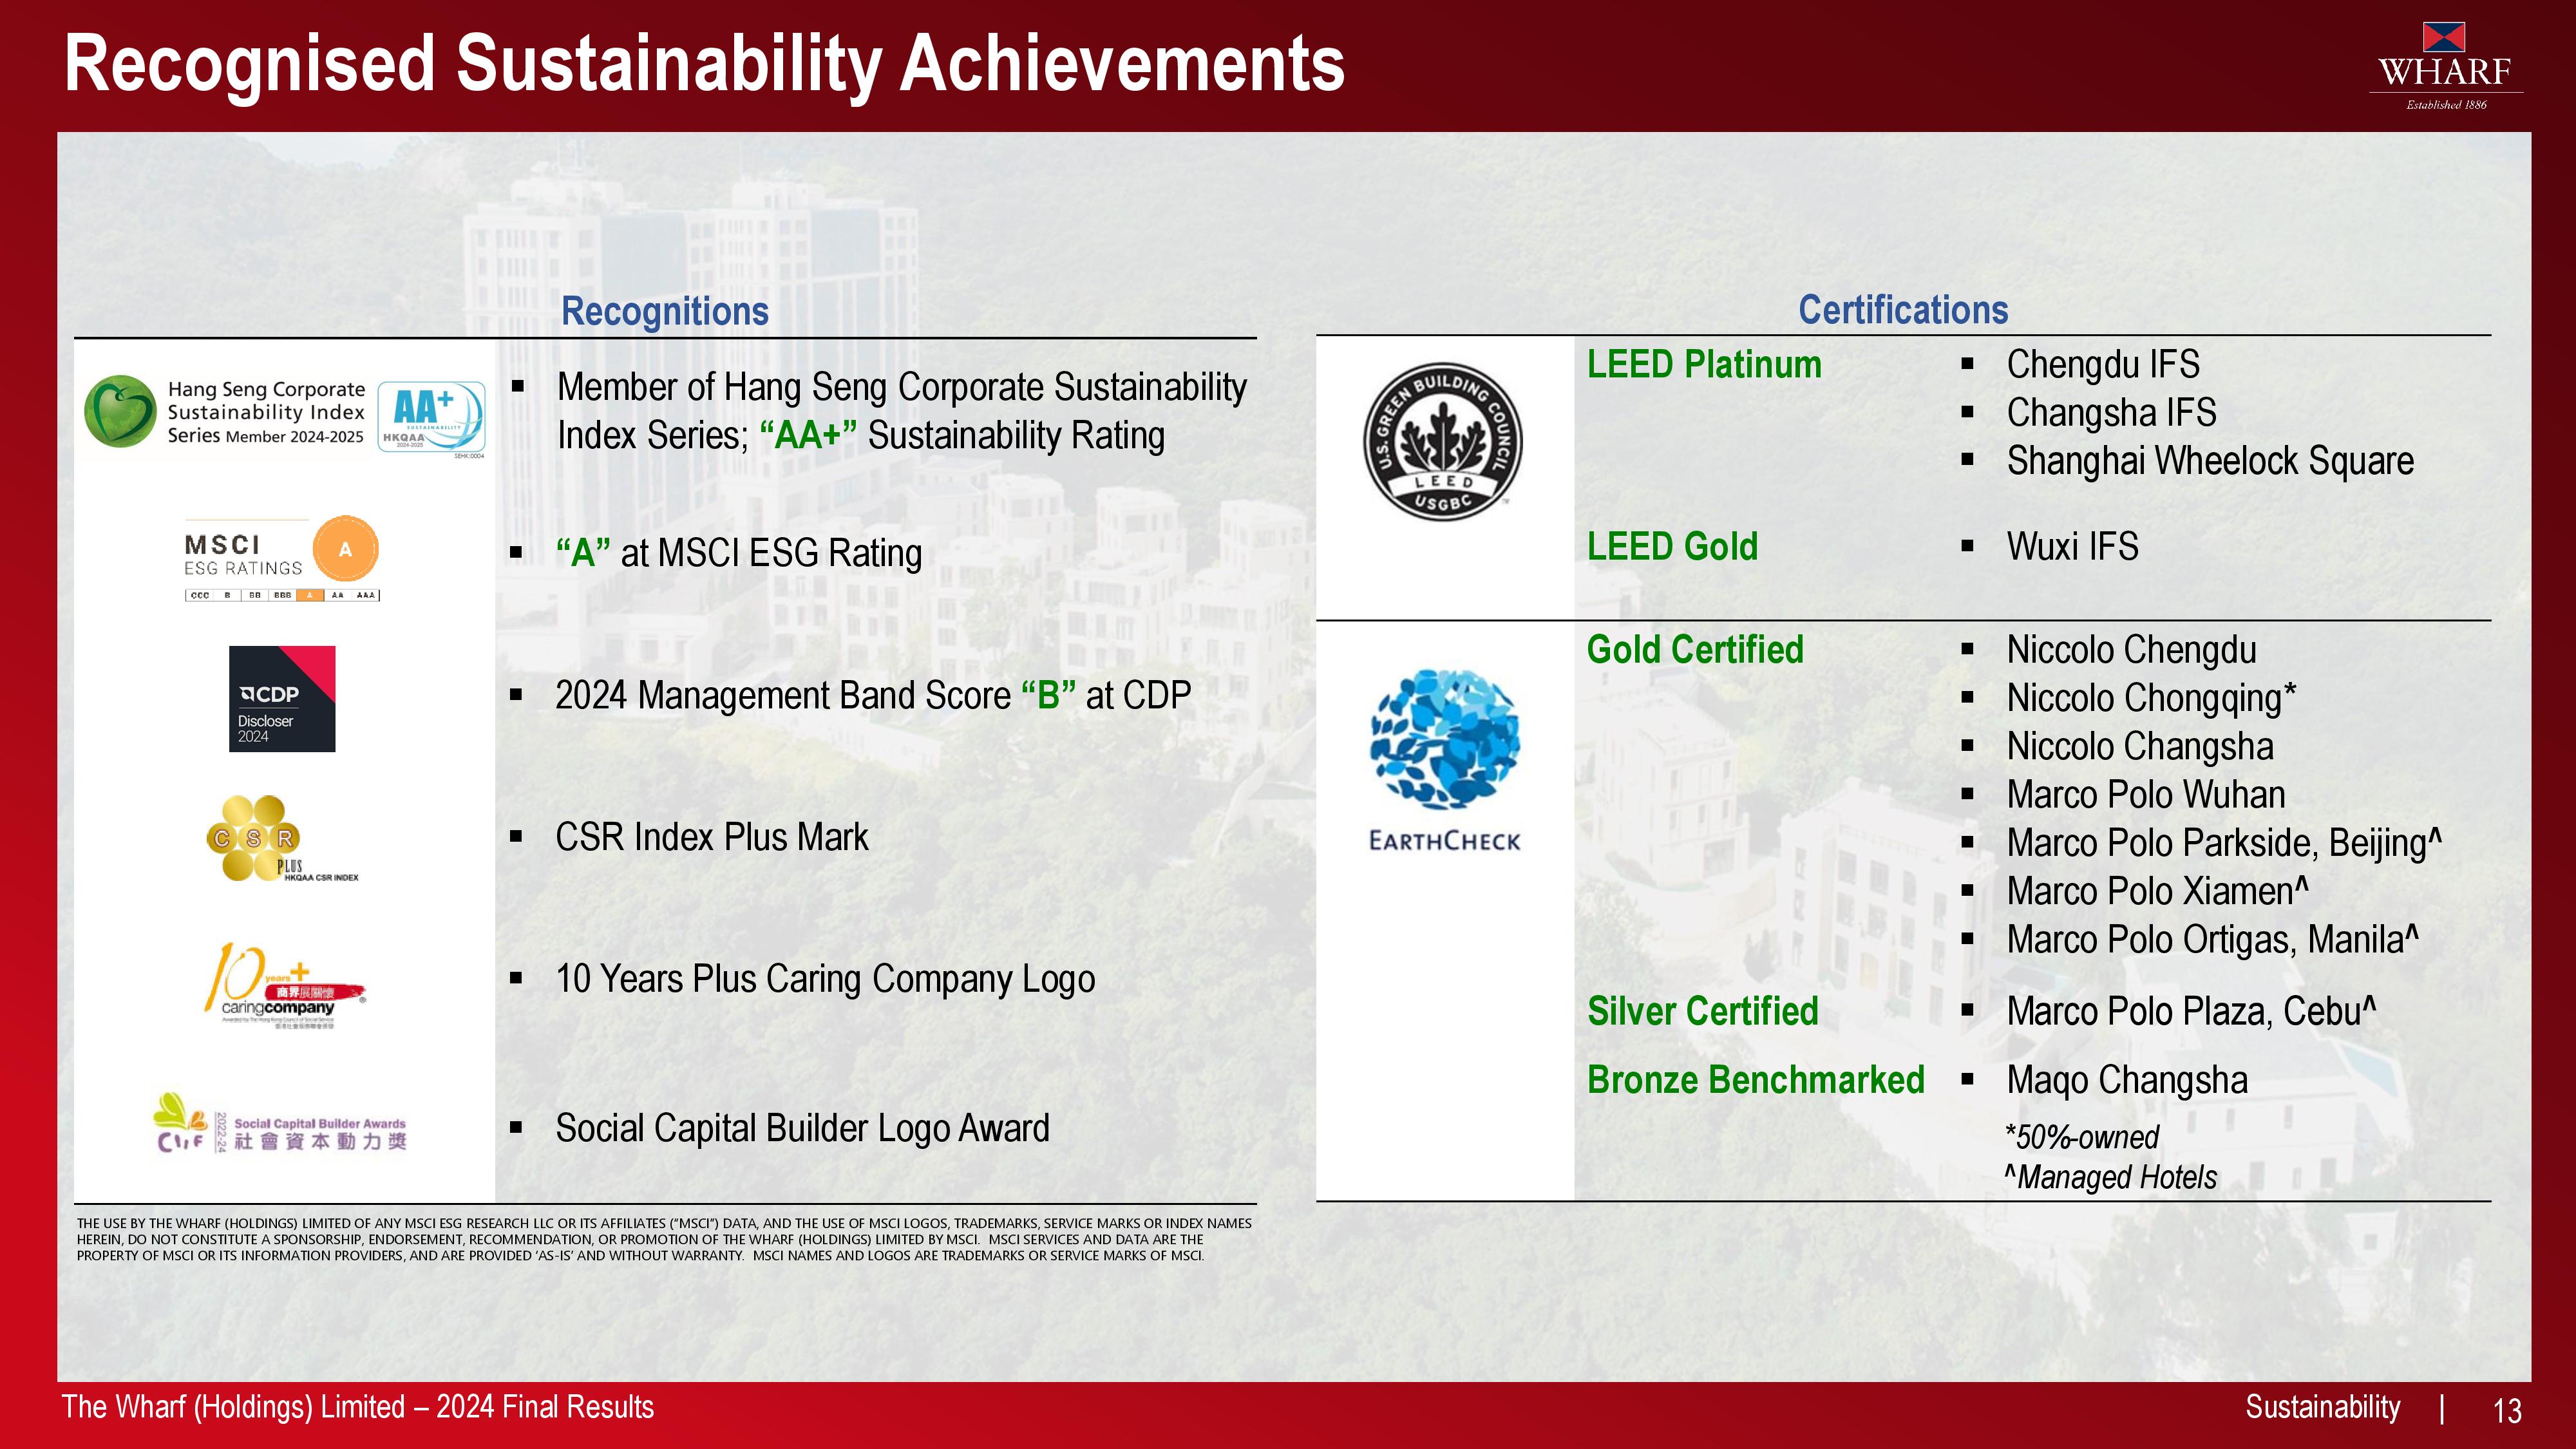Click the CSR Index Plus Mark text
The height and width of the screenshot is (1449, 2576).
[x=712, y=837]
